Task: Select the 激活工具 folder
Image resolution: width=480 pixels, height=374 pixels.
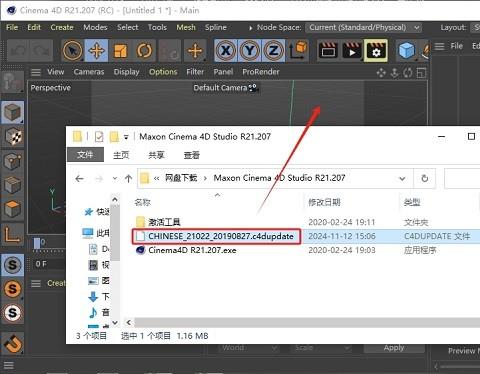Action: tap(164, 222)
